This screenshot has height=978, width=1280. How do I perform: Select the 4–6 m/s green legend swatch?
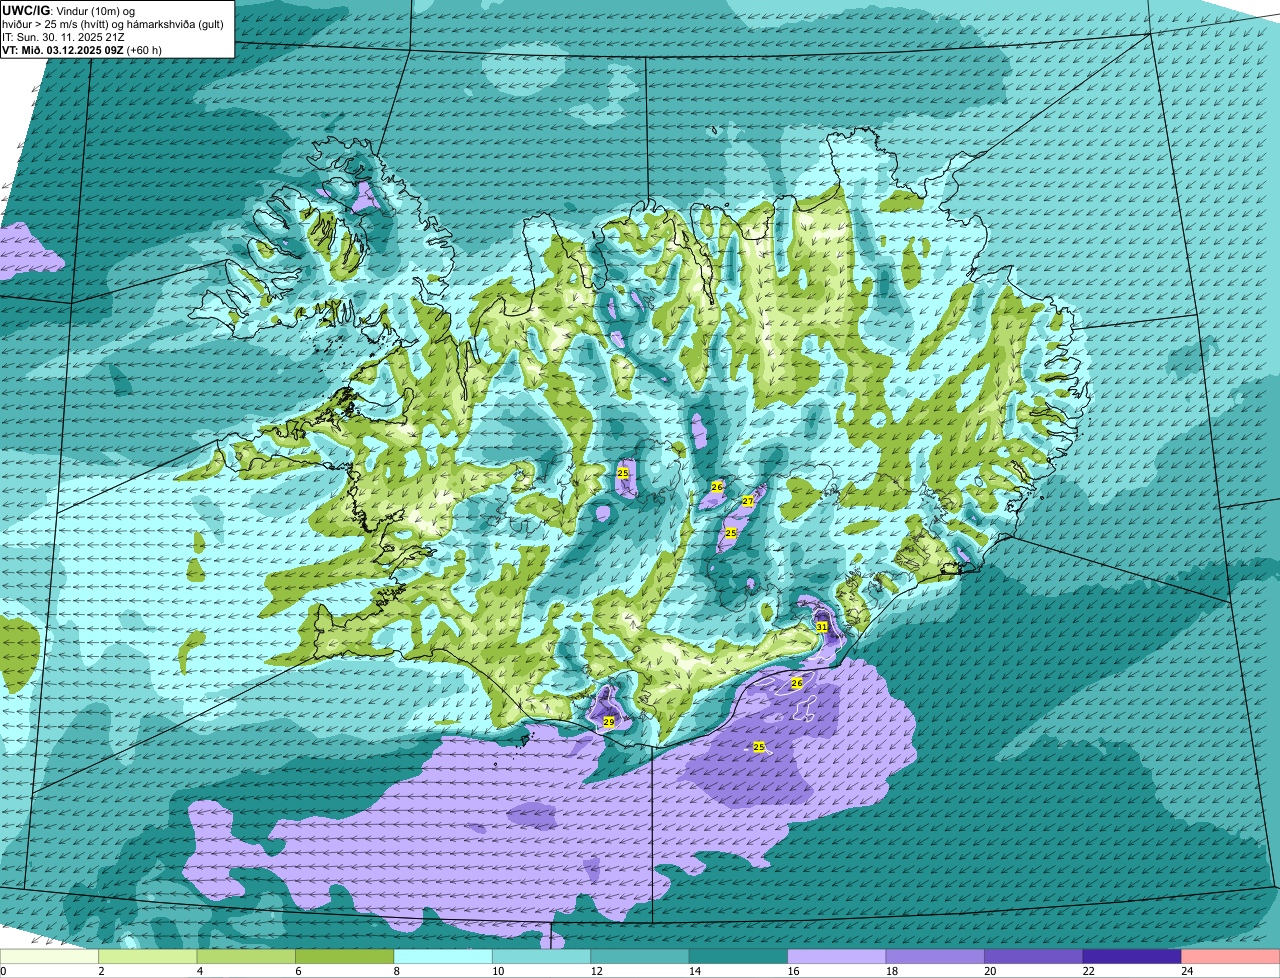248,957
